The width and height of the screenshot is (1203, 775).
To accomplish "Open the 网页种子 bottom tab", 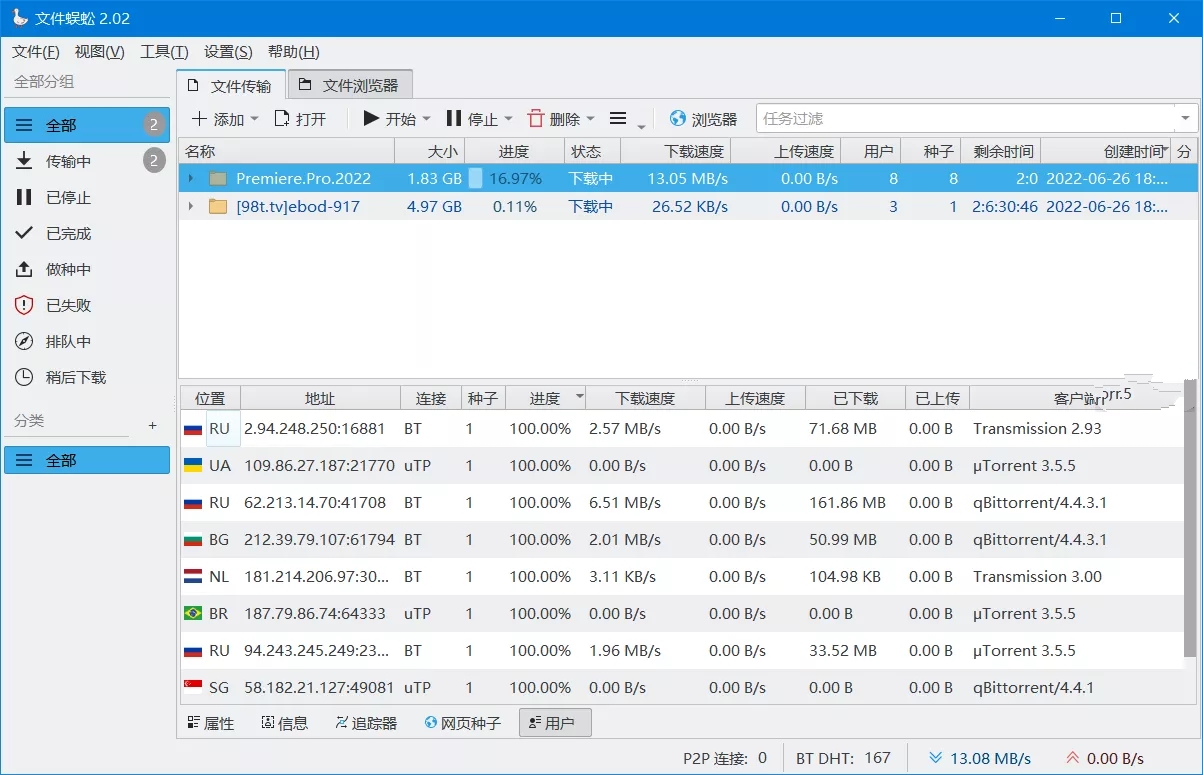I will click(462, 723).
